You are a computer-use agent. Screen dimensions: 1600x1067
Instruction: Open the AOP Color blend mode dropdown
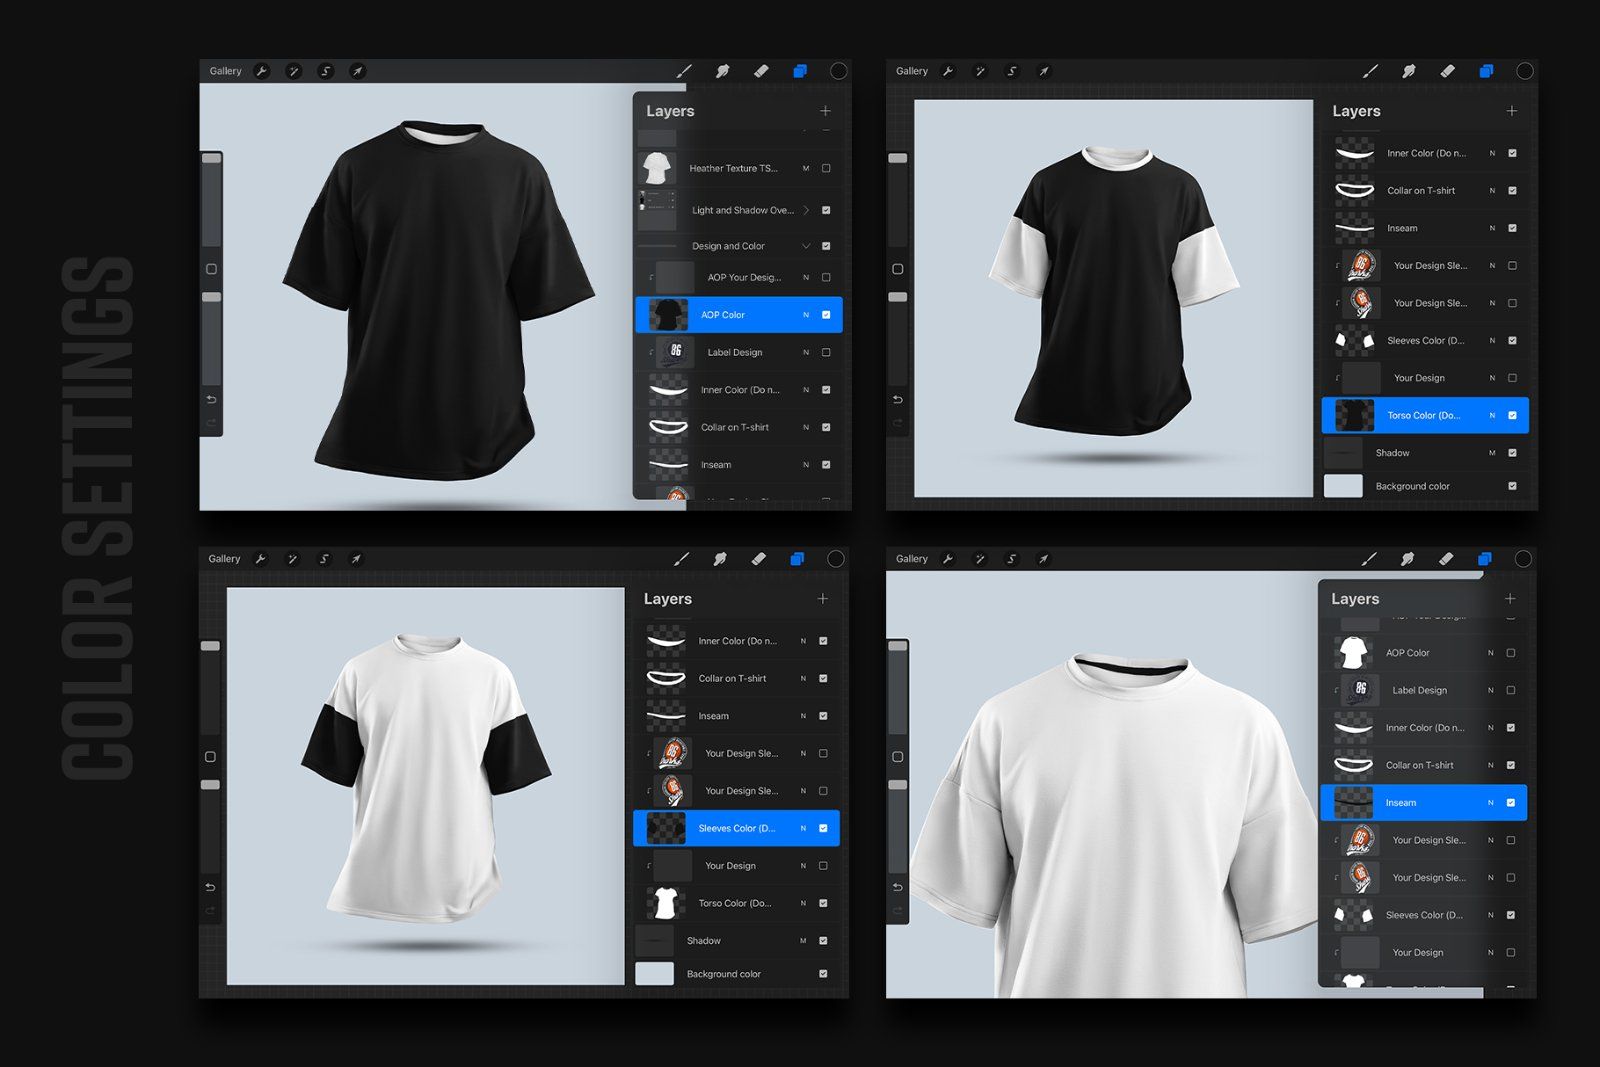click(807, 314)
